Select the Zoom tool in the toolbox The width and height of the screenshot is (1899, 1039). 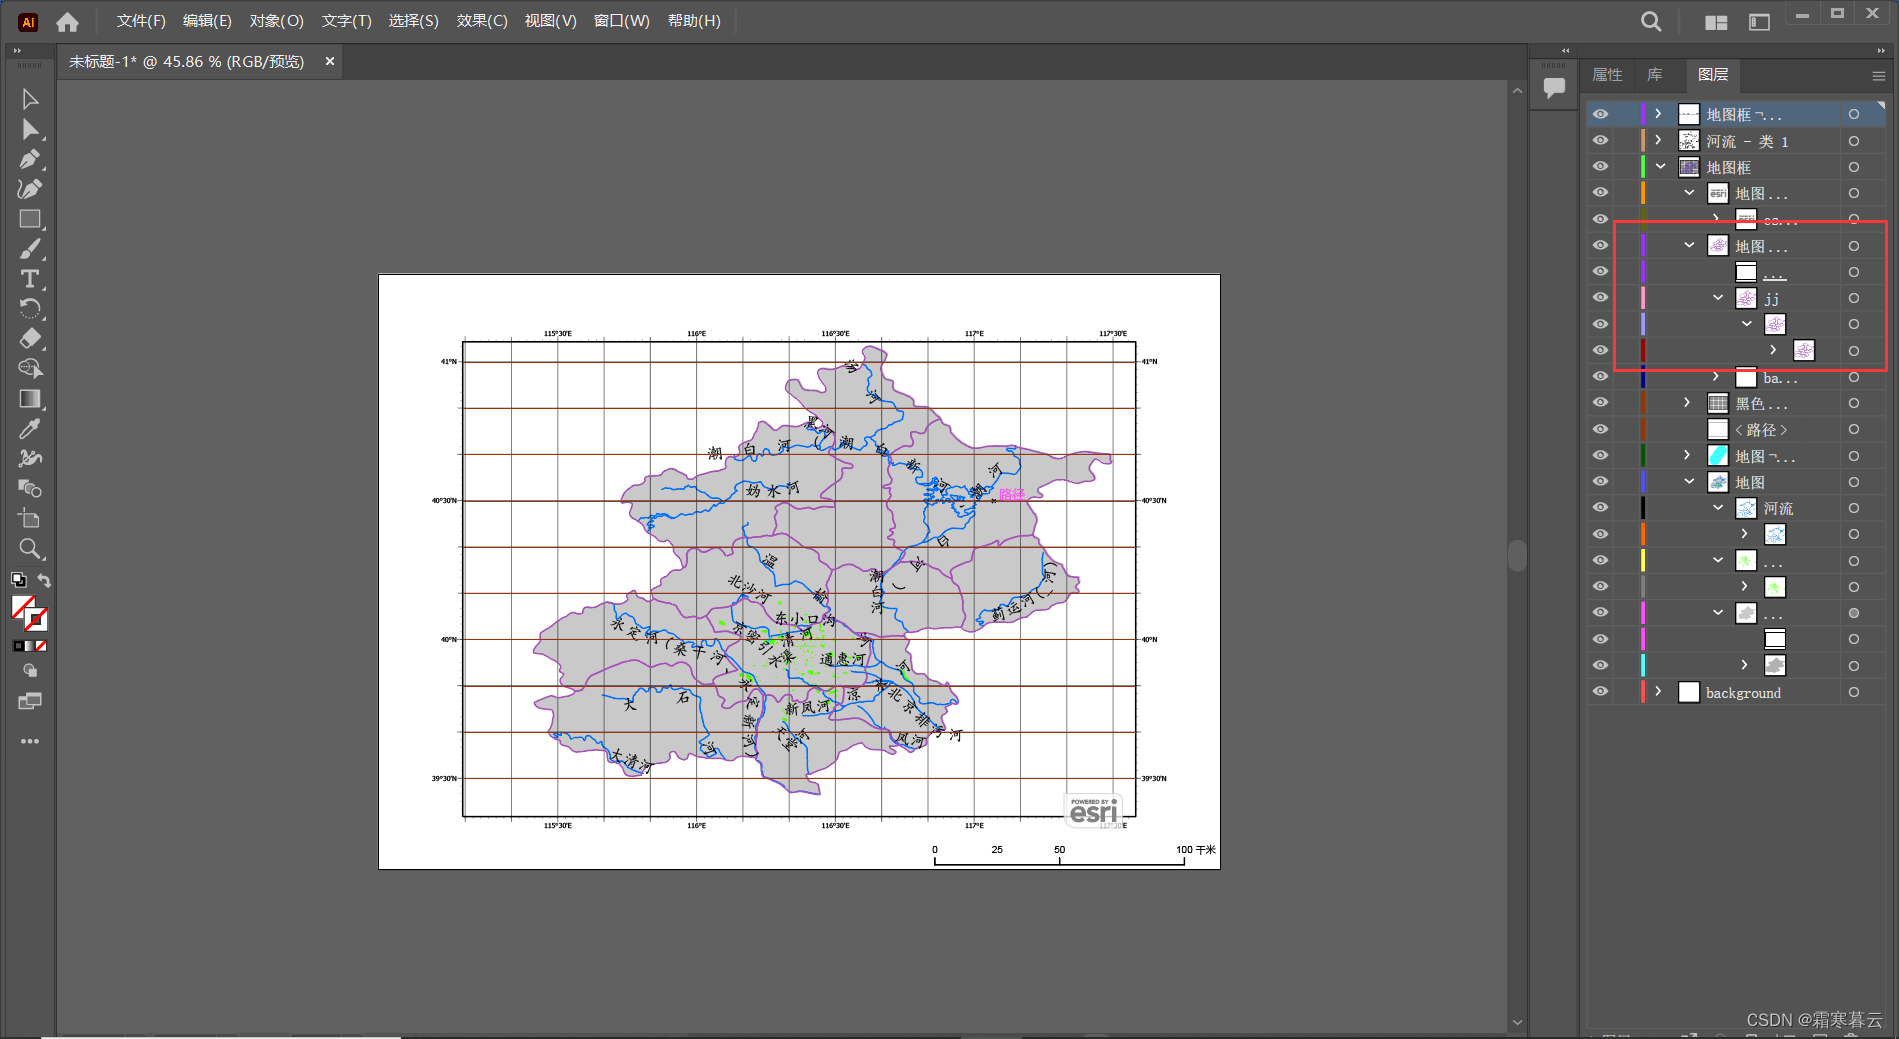[x=30, y=548]
